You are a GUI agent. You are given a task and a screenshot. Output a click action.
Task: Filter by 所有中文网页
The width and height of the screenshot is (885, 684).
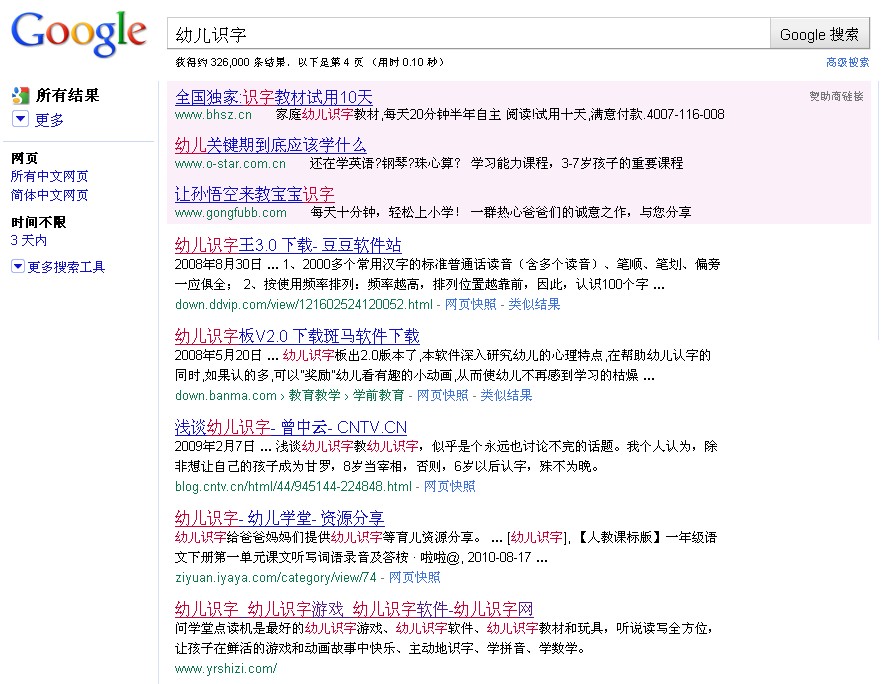click(49, 176)
